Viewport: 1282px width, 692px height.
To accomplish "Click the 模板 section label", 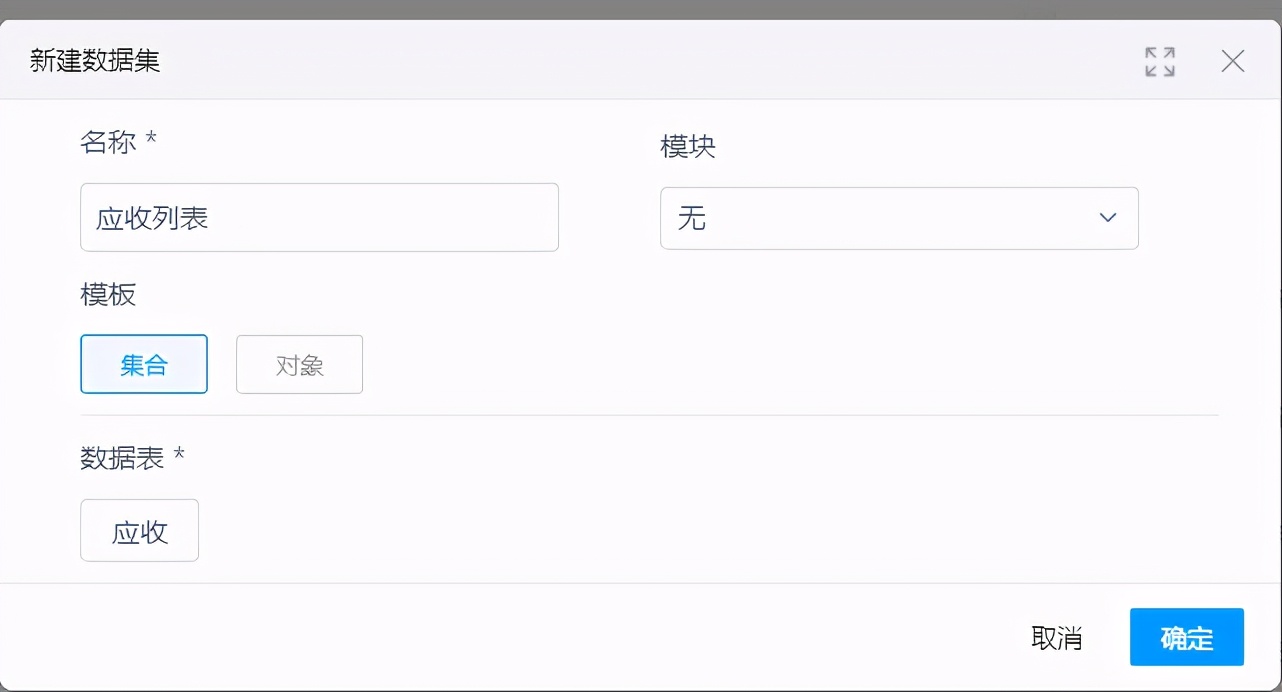I will point(107,295).
